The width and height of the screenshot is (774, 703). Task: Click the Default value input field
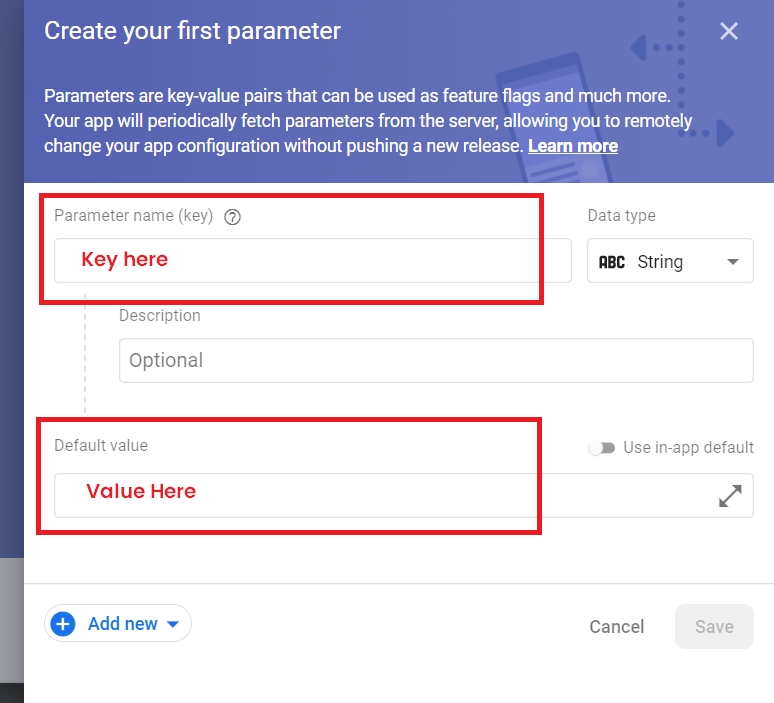tap(380, 495)
